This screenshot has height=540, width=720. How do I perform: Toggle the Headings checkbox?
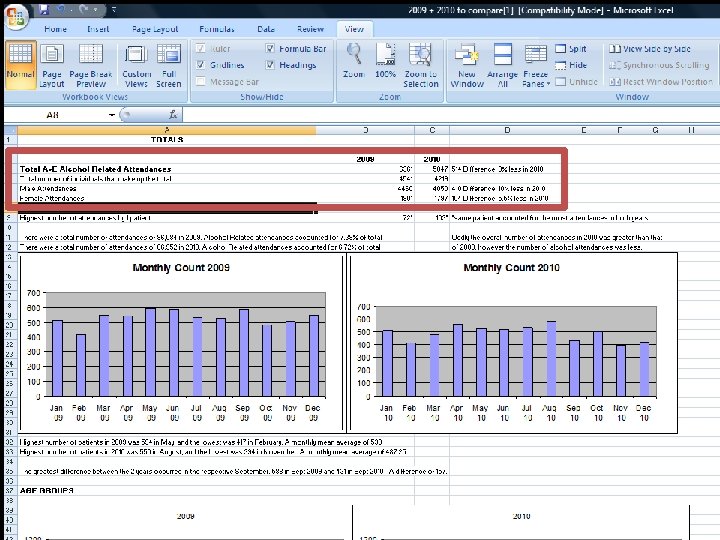[291, 65]
